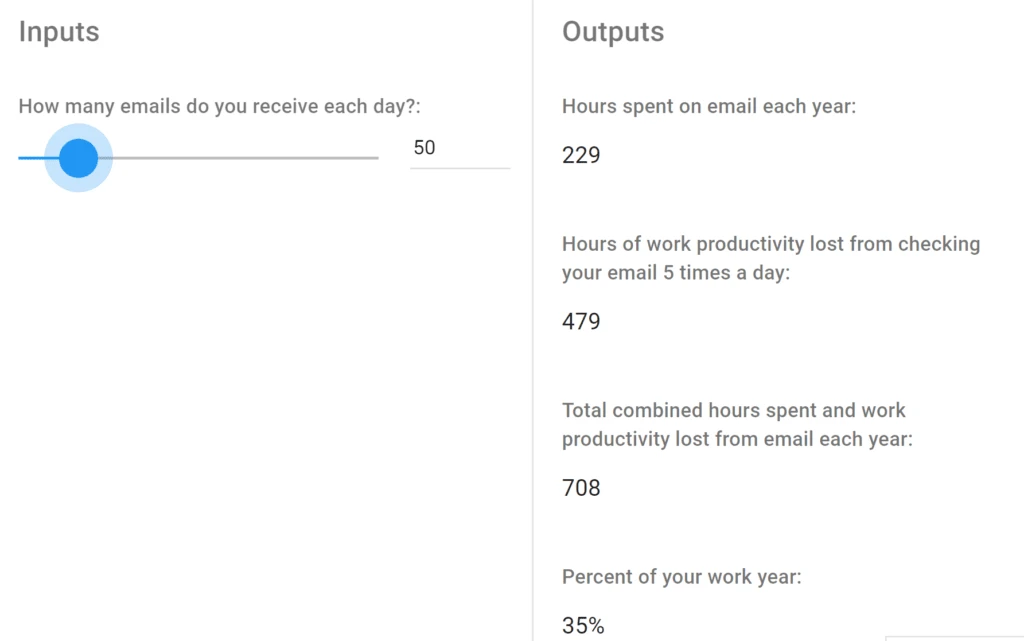Select the 479 productivity hours value
This screenshot has width=1024, height=641.
581,321
